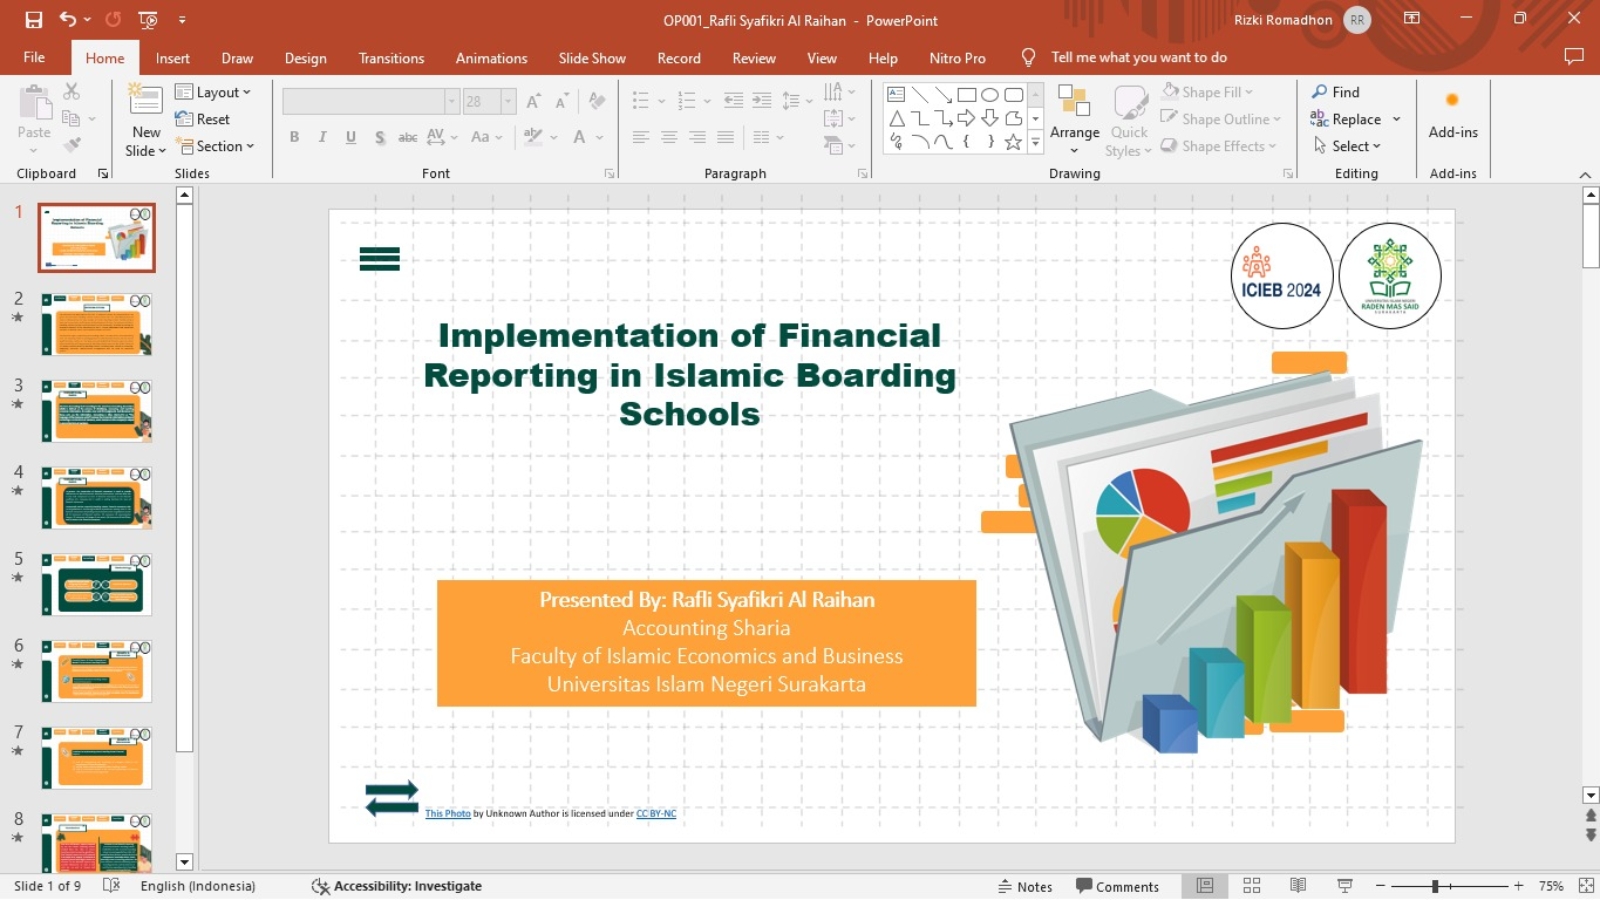Switch to the Animations tab
Image resolution: width=1600 pixels, height=900 pixels.
click(491, 58)
